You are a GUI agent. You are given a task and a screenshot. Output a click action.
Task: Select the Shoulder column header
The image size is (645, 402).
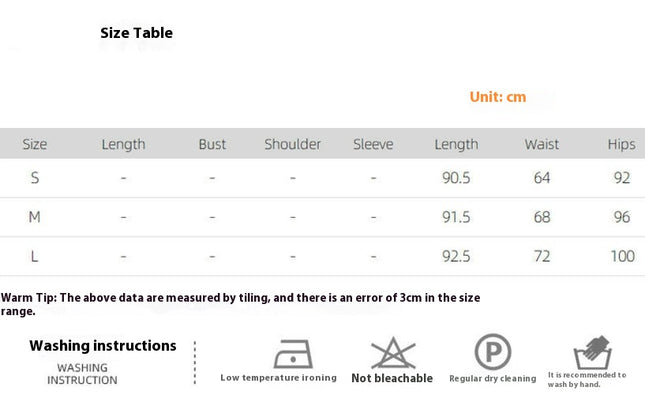point(292,144)
